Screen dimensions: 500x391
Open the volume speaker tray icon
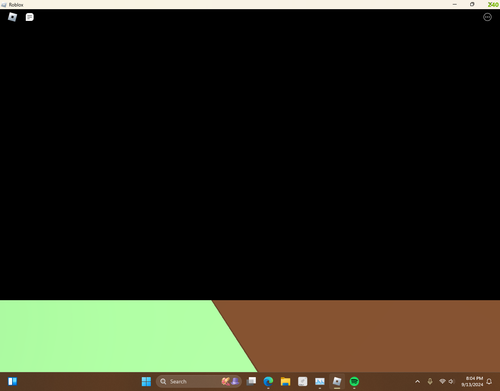coord(451,381)
